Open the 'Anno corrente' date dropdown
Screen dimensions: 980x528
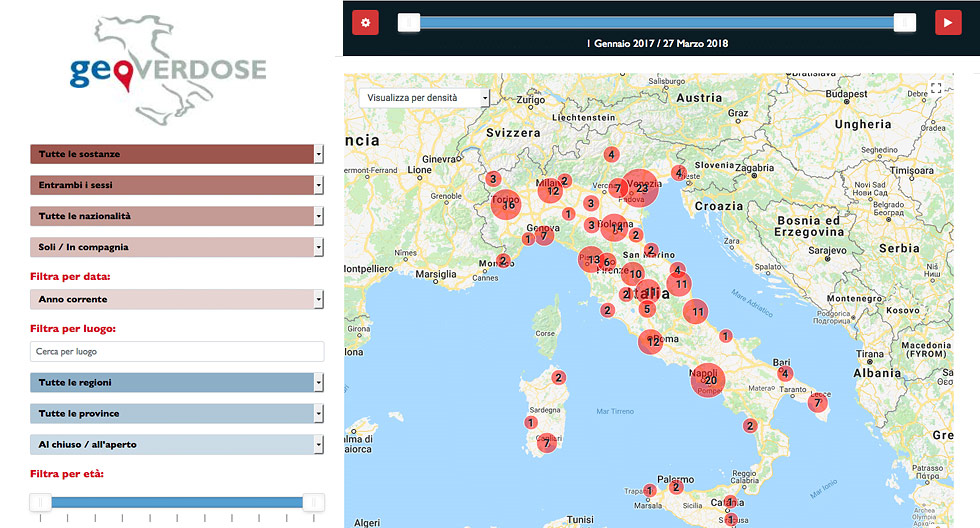click(177, 299)
